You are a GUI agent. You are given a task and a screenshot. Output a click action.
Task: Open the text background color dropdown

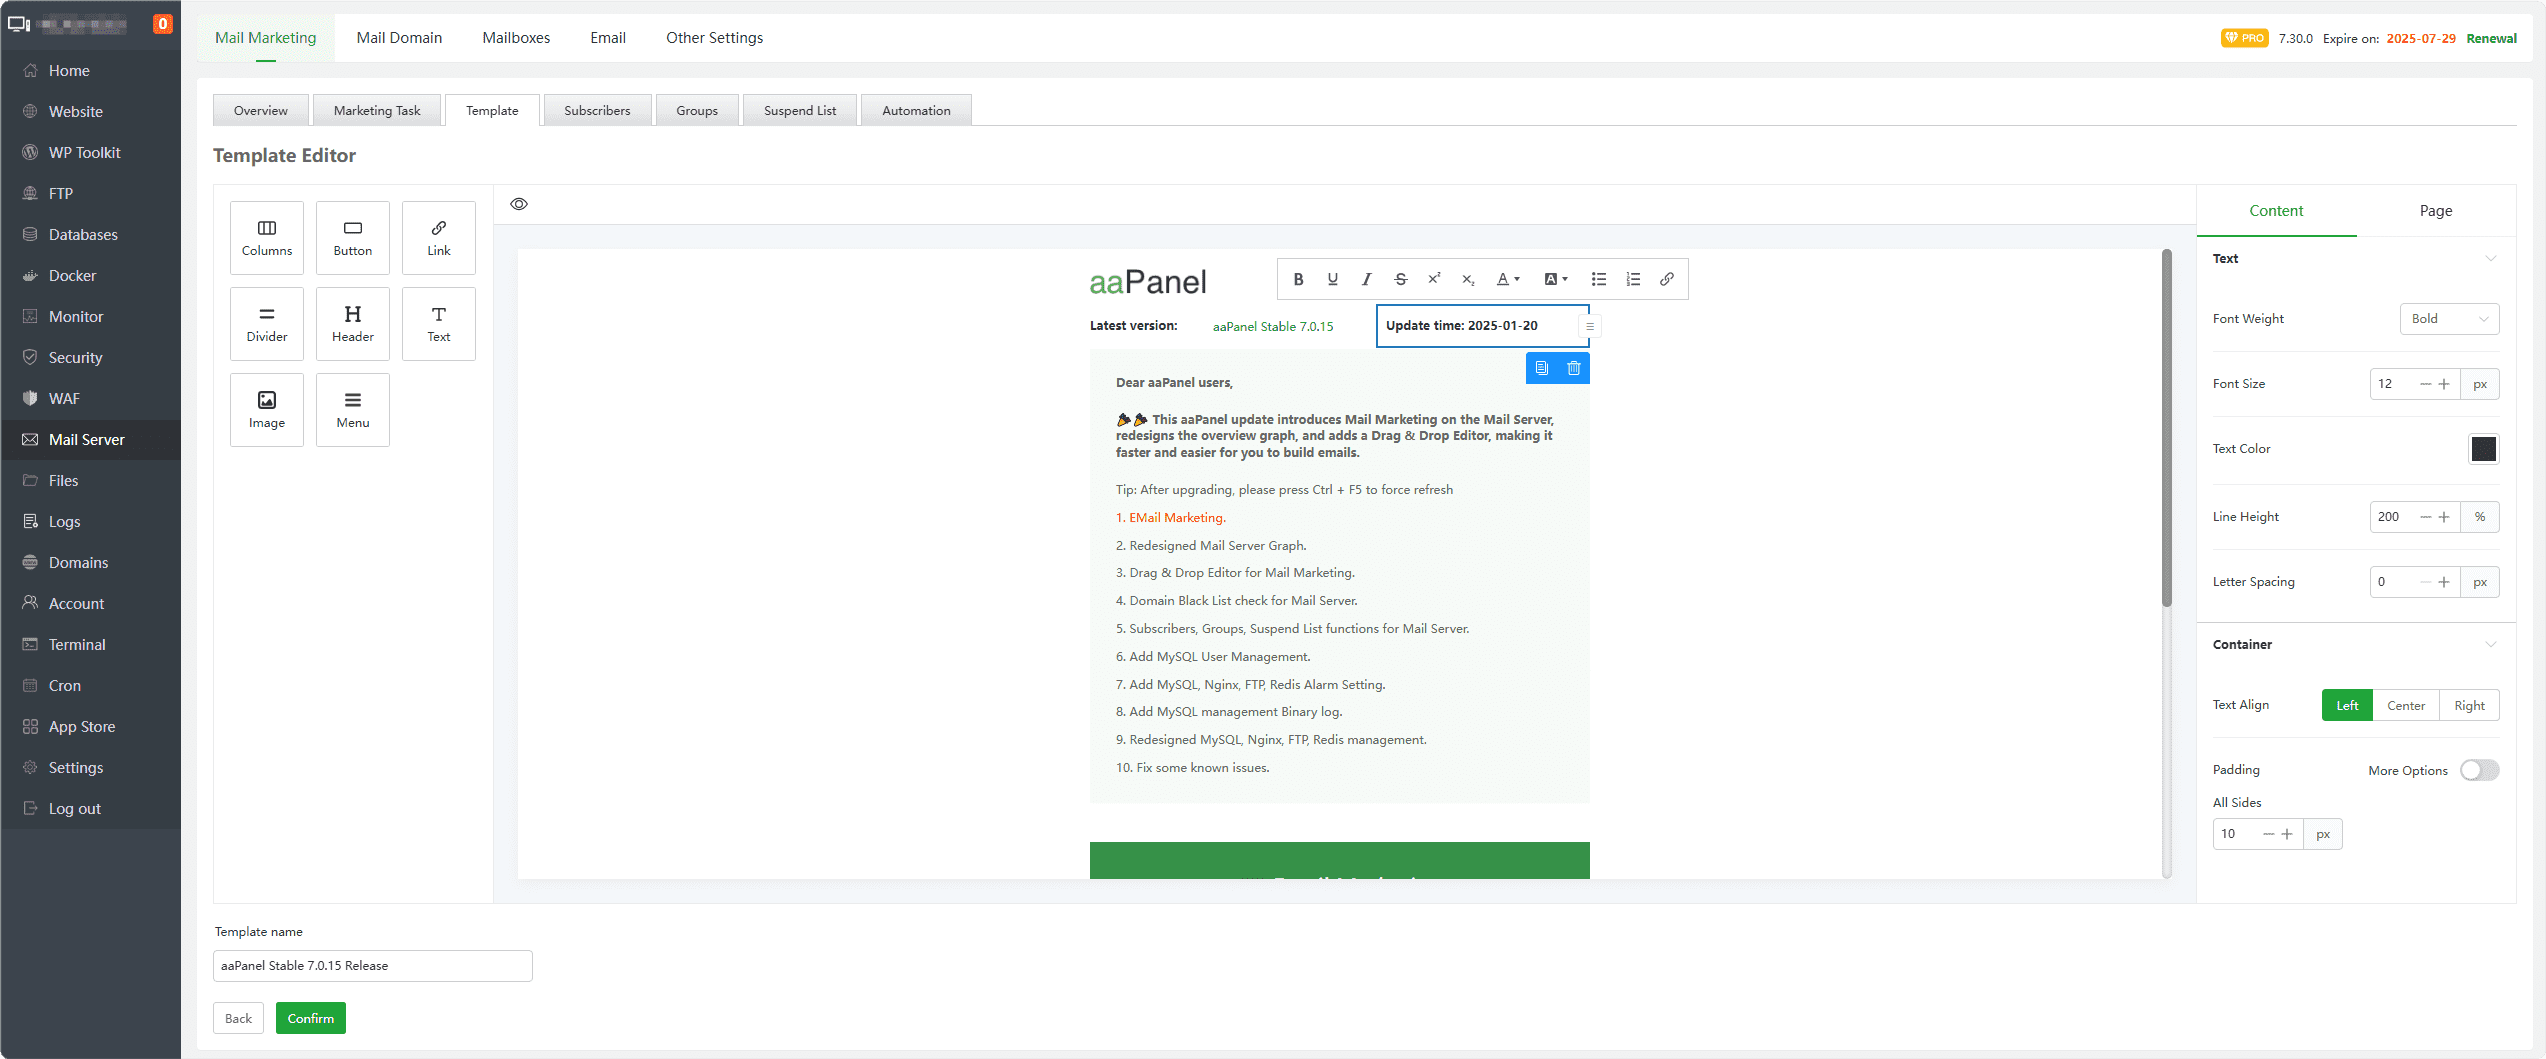click(1556, 279)
